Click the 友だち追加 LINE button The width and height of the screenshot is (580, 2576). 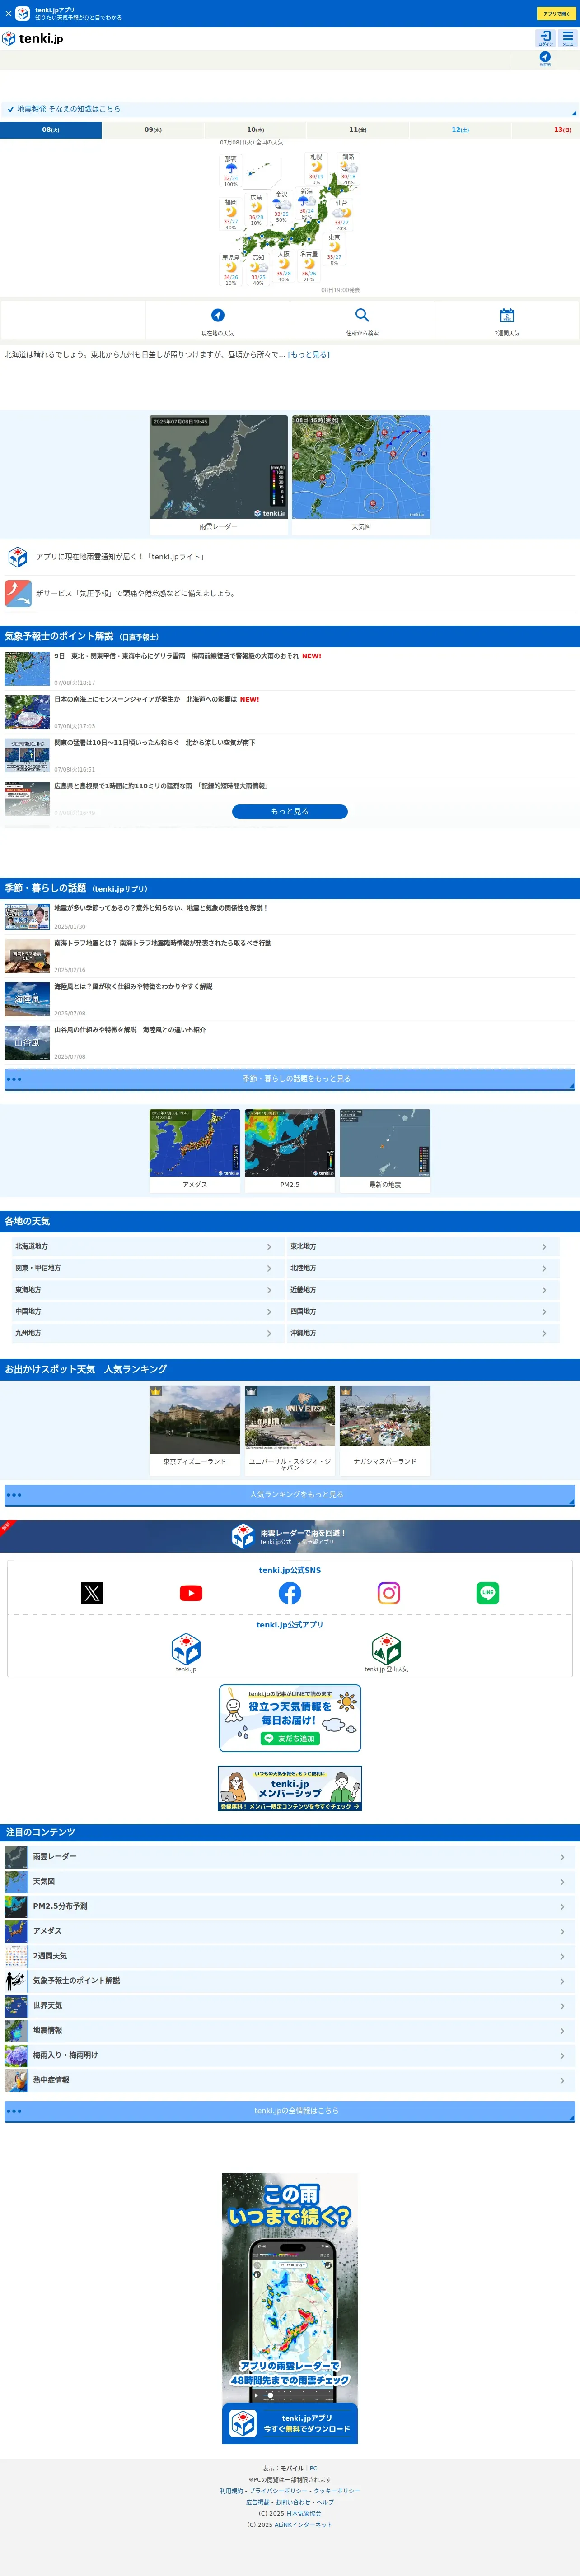[x=290, y=1739]
